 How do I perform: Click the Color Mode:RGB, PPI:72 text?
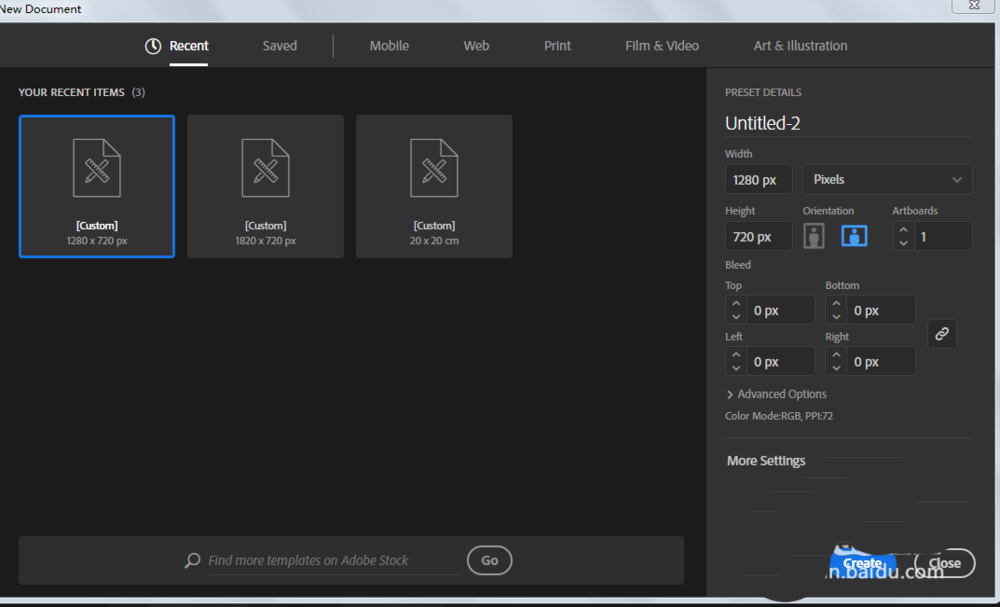pos(779,416)
